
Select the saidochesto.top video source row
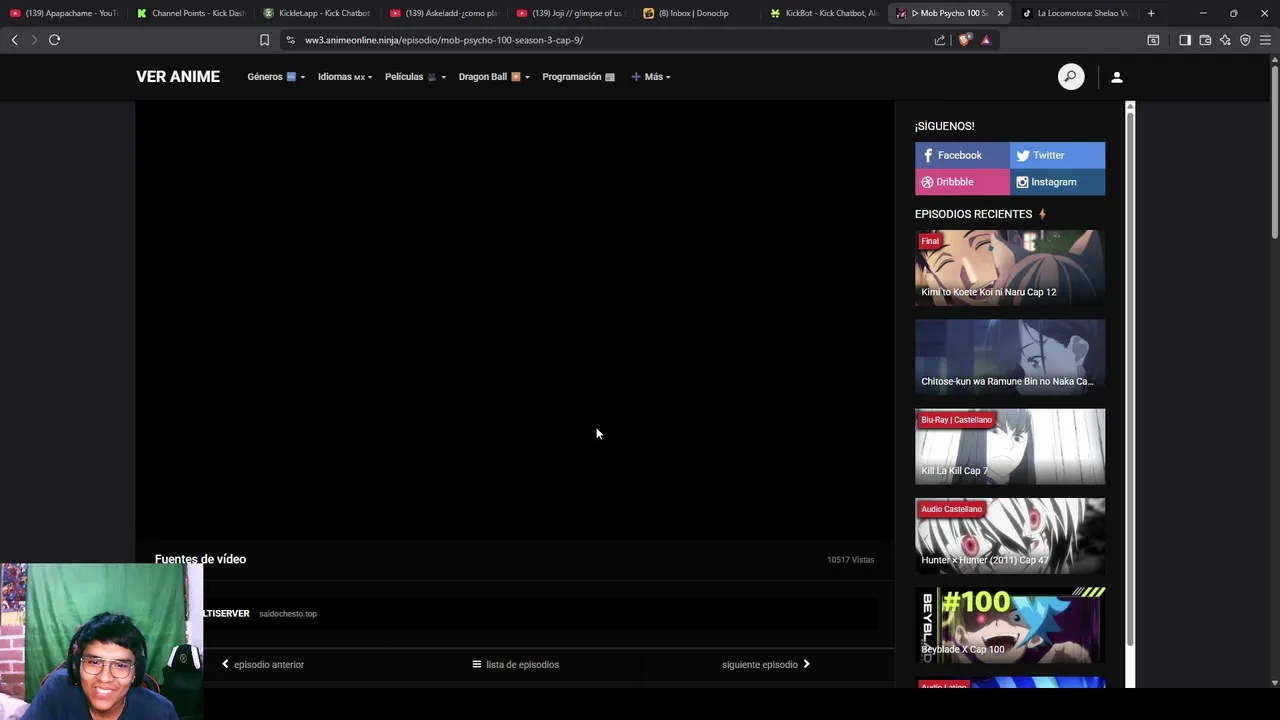[516, 614]
